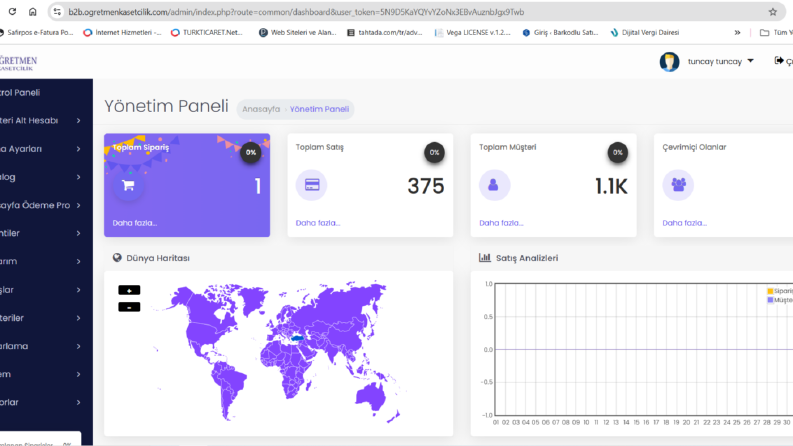This screenshot has height=446, width=793.
Task: Click the Anasayfa breadcrumb link
Action: click(261, 109)
